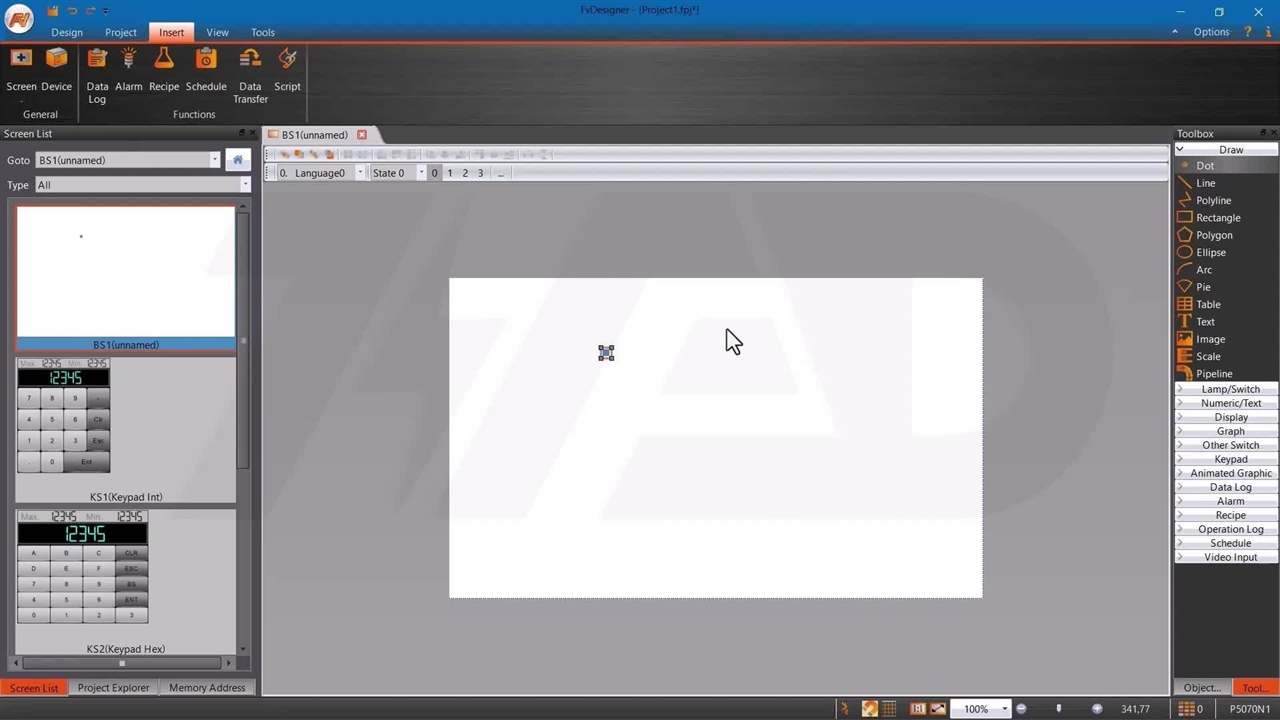Select the Rectangle draw tool
This screenshot has height=720, width=1280.
(1217, 218)
